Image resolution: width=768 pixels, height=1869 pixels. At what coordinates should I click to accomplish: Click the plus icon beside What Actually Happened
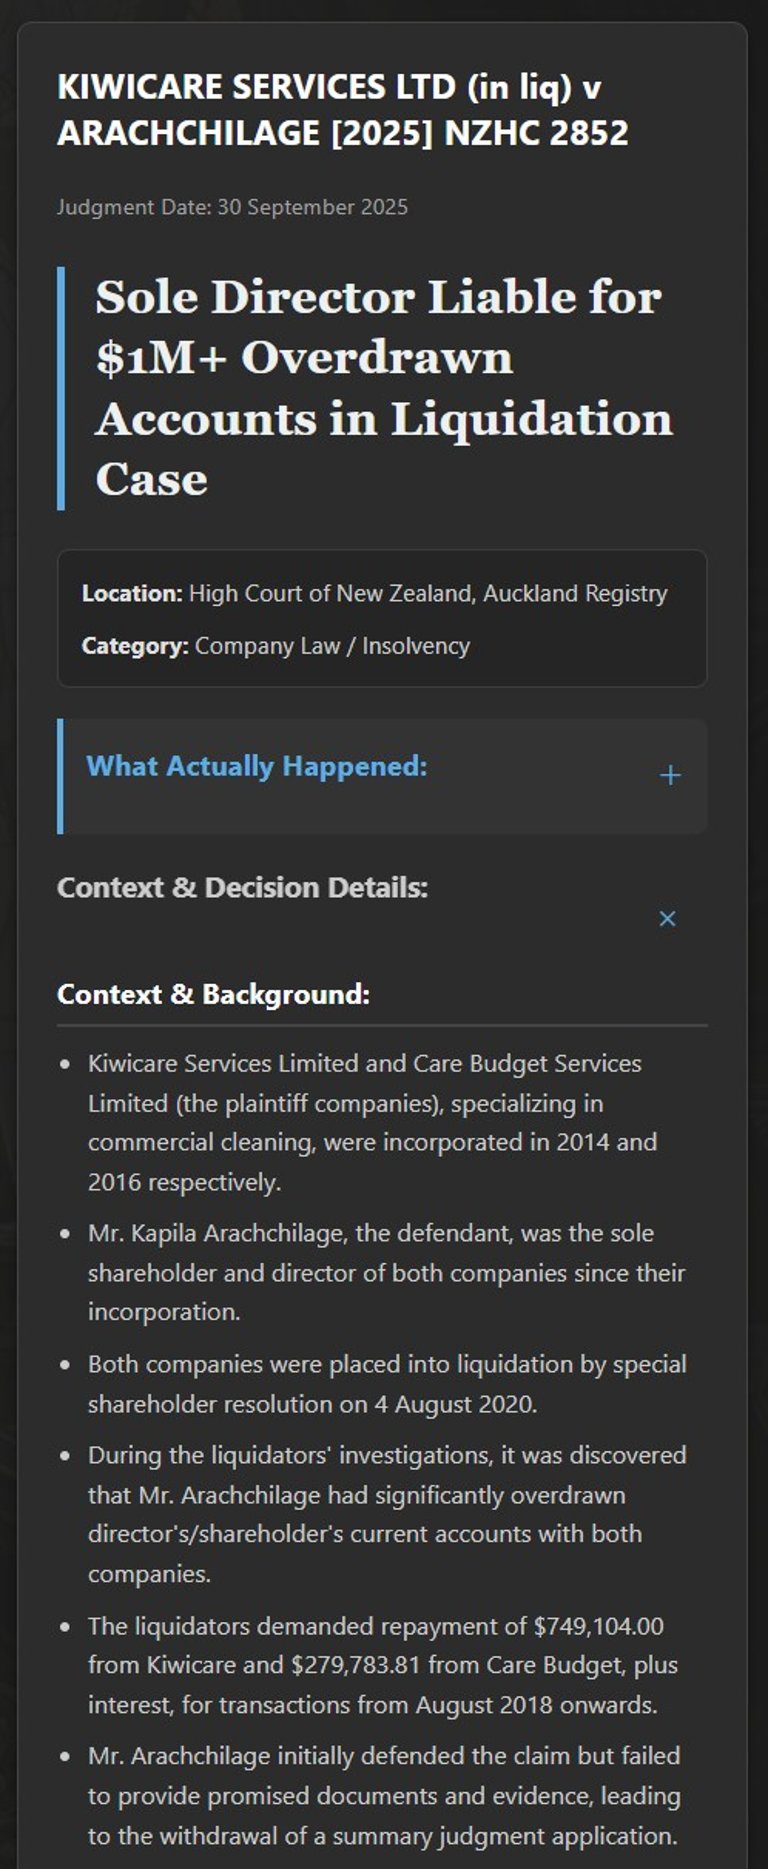(x=670, y=776)
